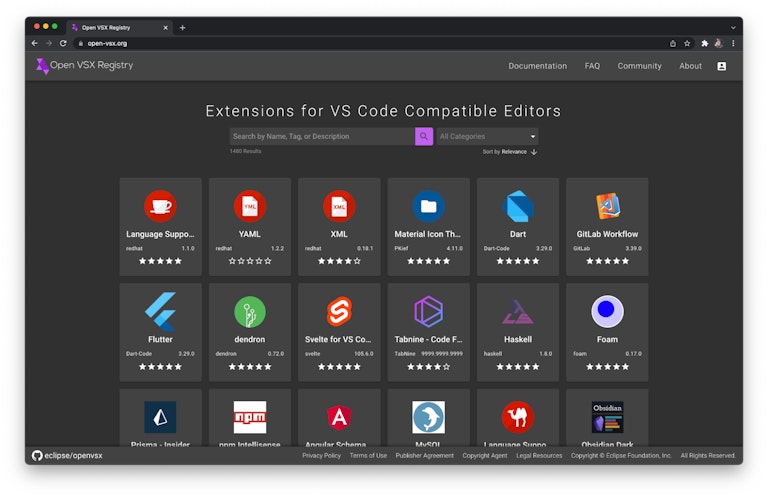Open the Copyright Agent link
The width and height of the screenshot is (768, 498).
[x=485, y=455]
